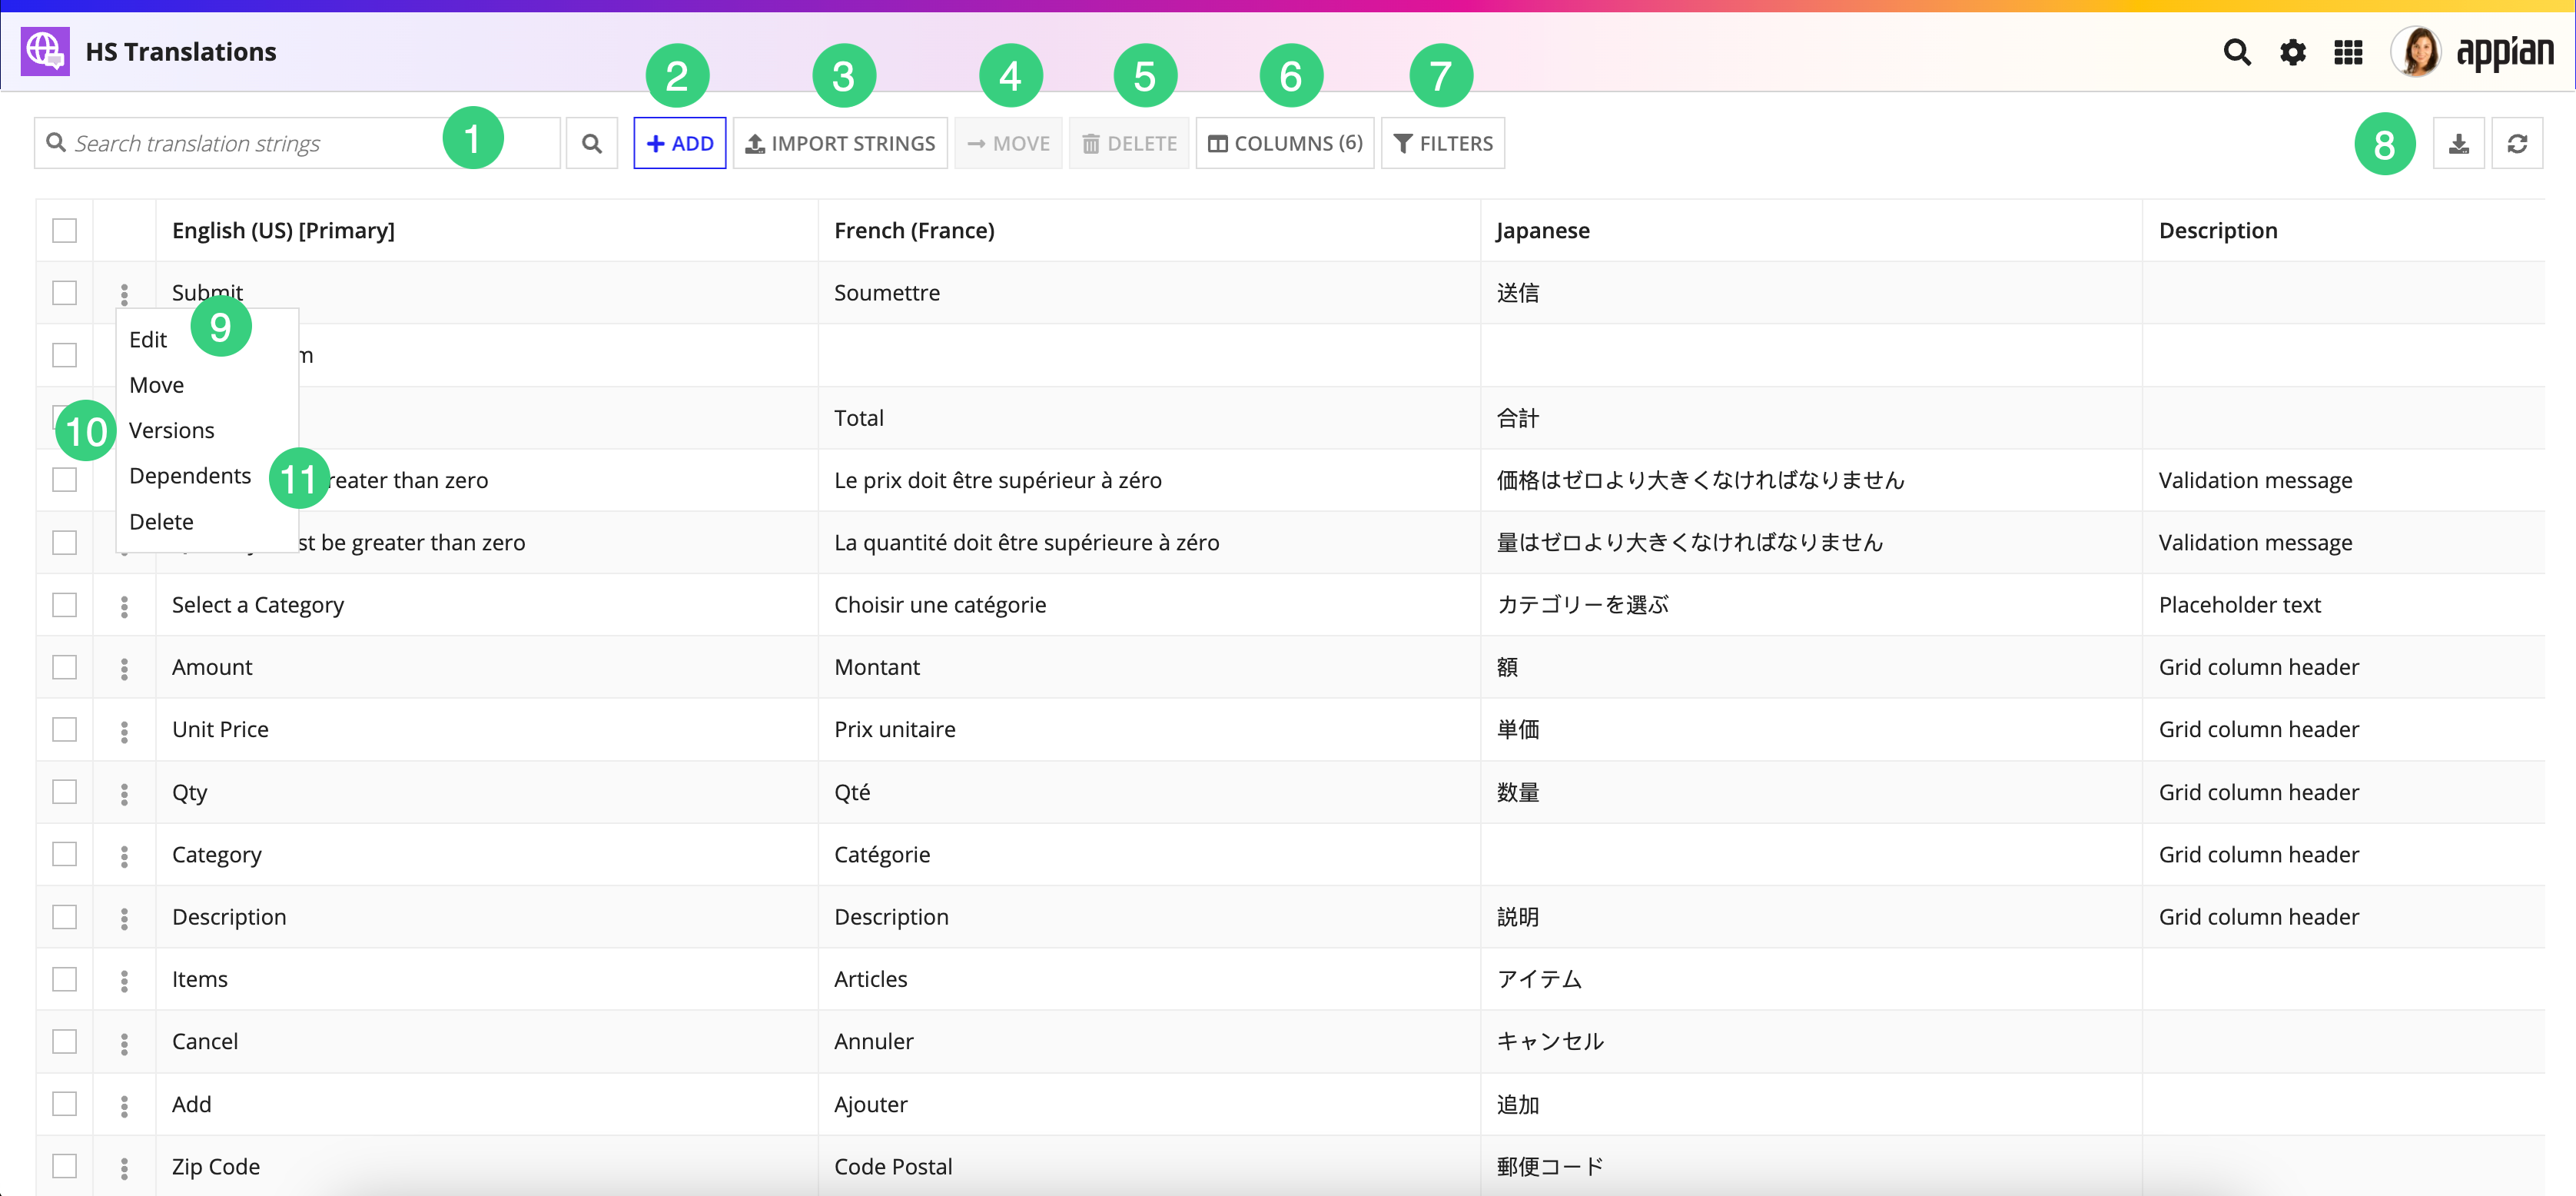Select the 'Ajouter' French cell

pyautogui.click(x=1149, y=1104)
